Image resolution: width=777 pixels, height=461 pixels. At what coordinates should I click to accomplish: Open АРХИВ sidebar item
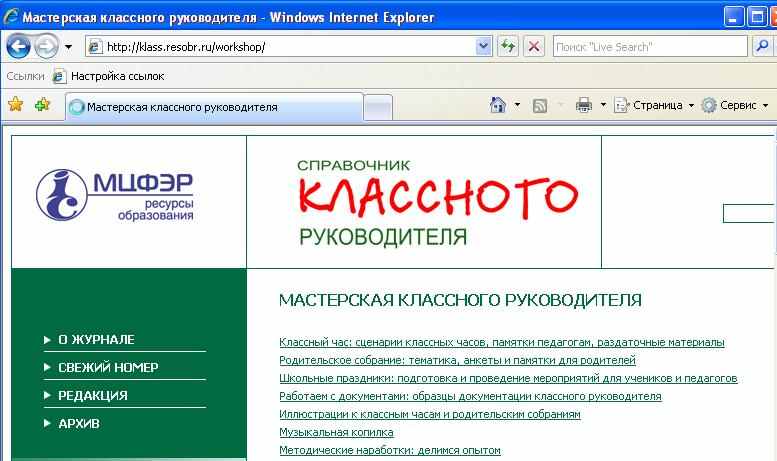79,423
